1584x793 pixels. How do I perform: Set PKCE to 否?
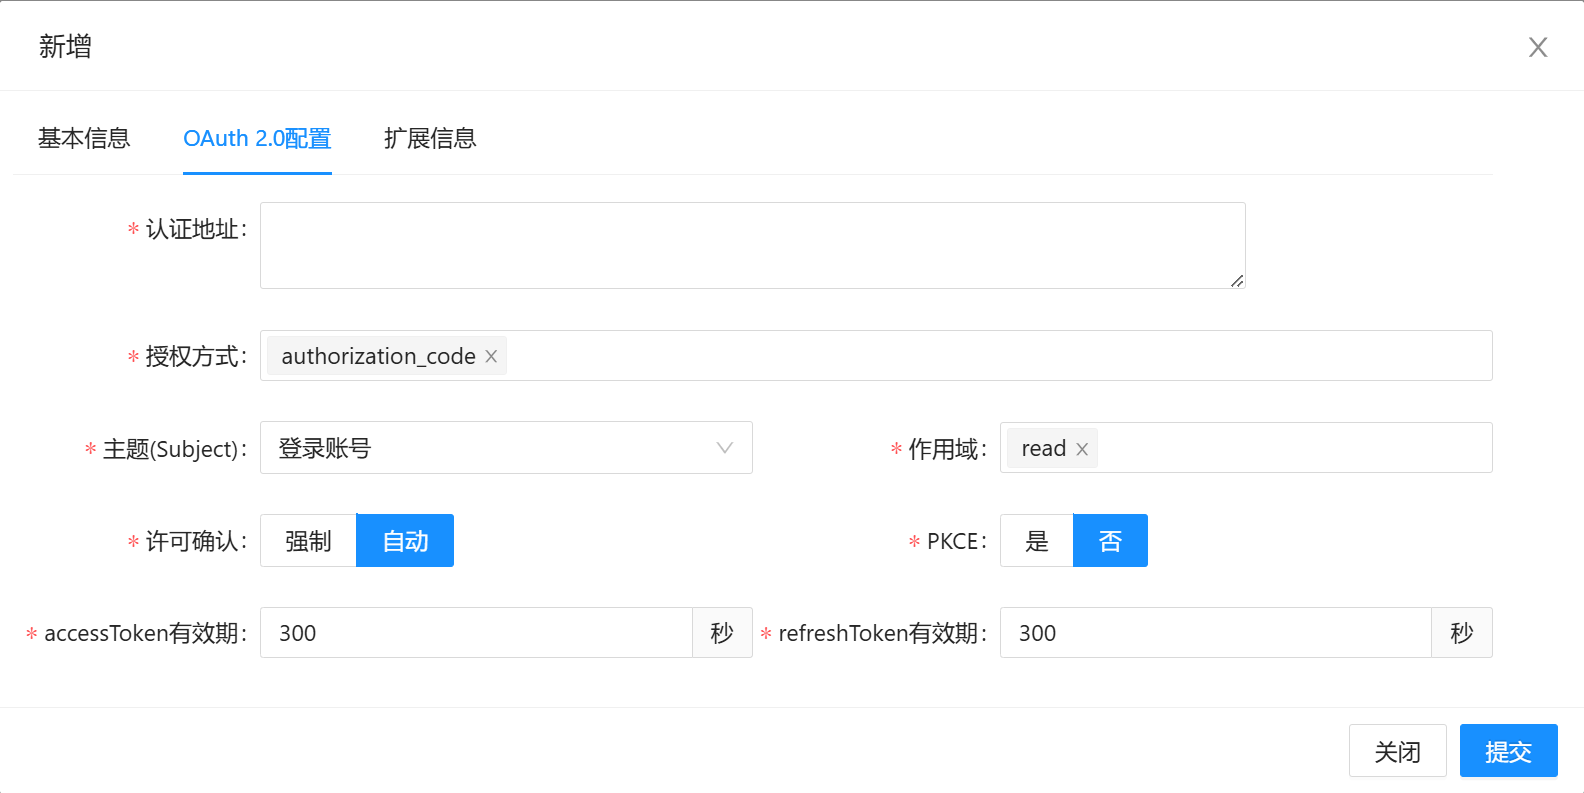(1110, 541)
